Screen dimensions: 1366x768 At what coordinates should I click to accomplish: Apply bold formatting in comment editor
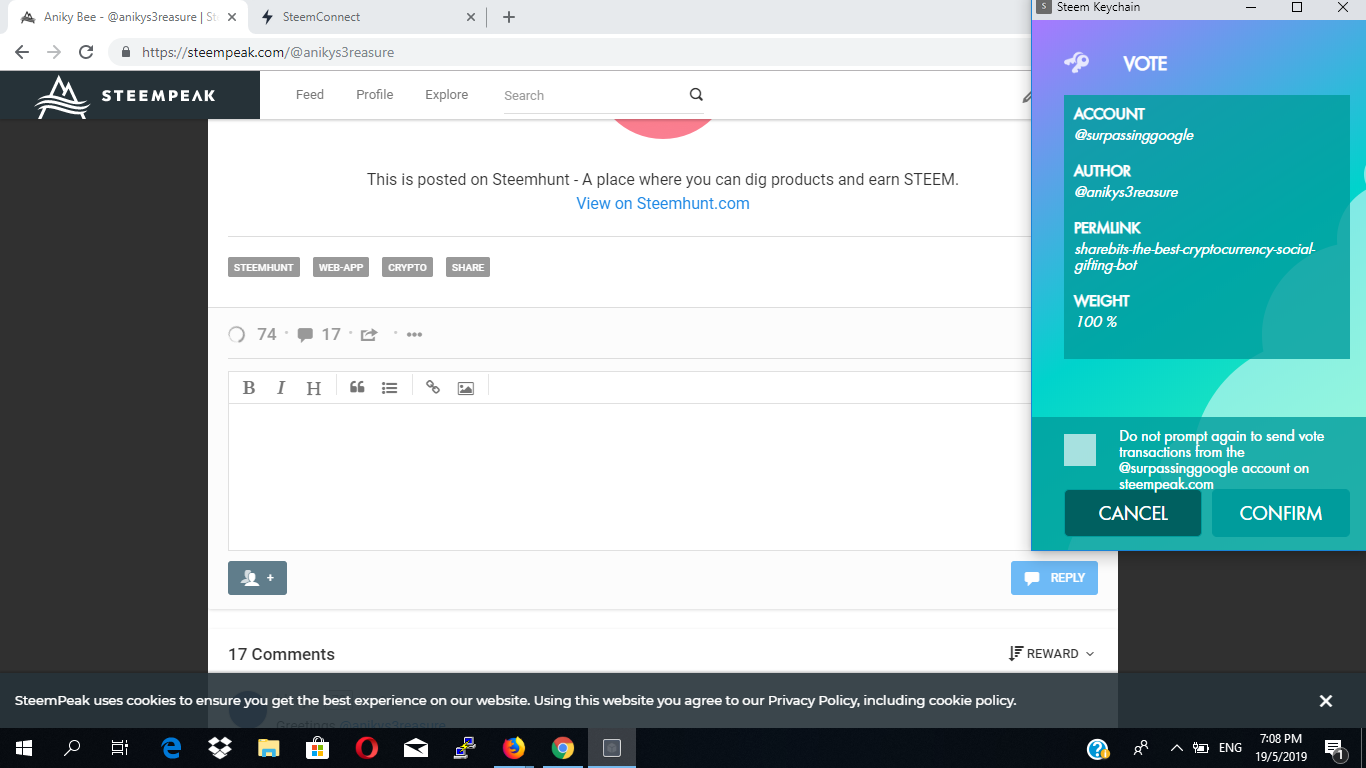249,388
